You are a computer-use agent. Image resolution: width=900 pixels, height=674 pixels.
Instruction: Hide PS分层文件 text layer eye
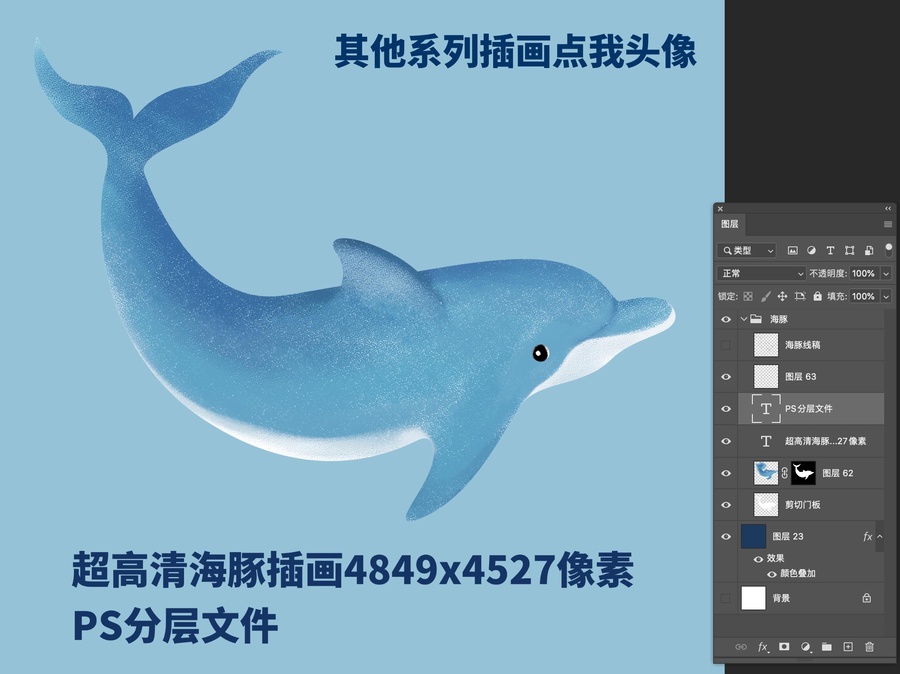tap(726, 409)
